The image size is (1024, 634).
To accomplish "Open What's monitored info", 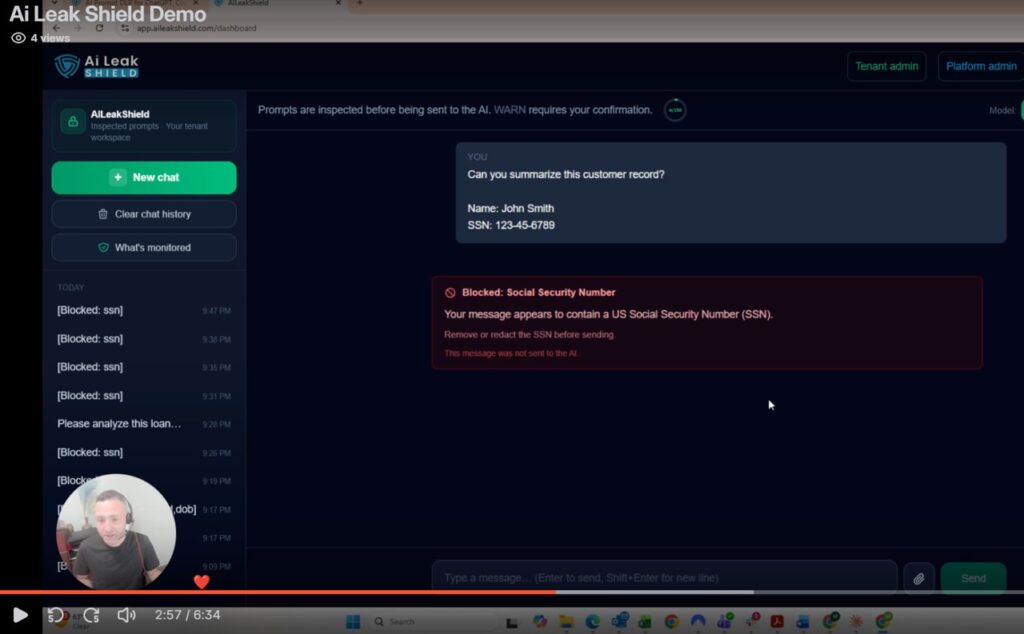I will tap(144, 247).
